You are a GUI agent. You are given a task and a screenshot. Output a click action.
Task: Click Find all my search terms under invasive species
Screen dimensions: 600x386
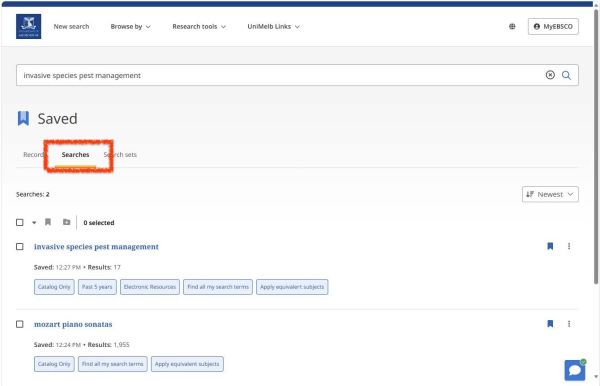tap(218, 287)
